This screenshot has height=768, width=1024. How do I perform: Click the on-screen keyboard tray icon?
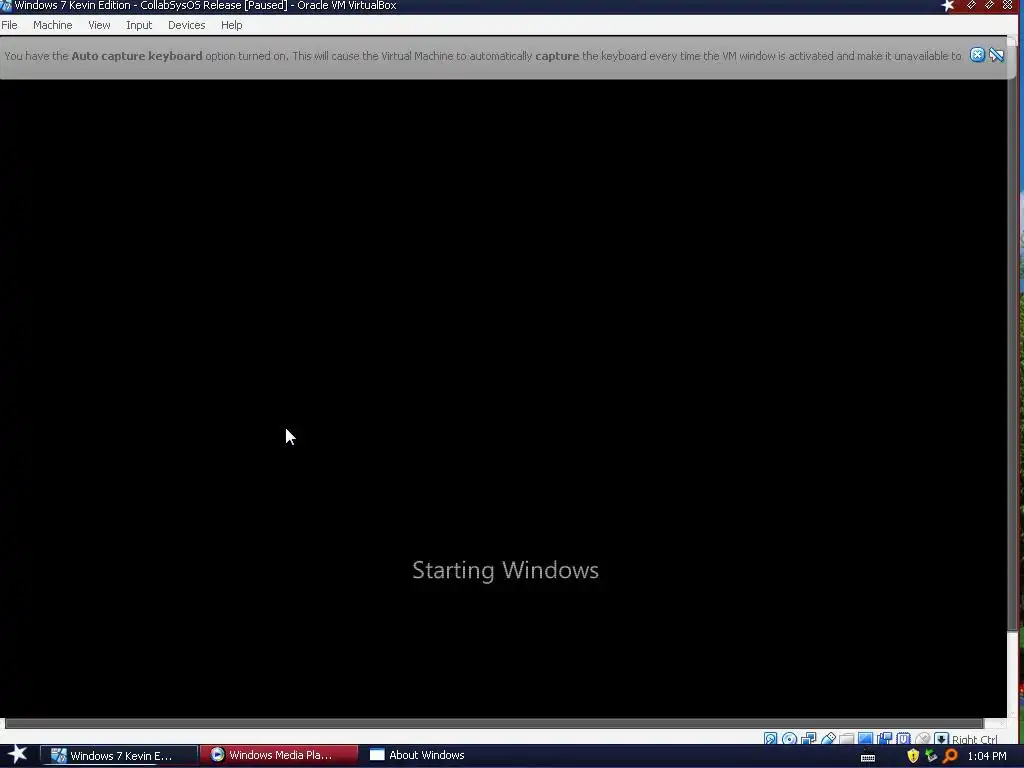868,757
